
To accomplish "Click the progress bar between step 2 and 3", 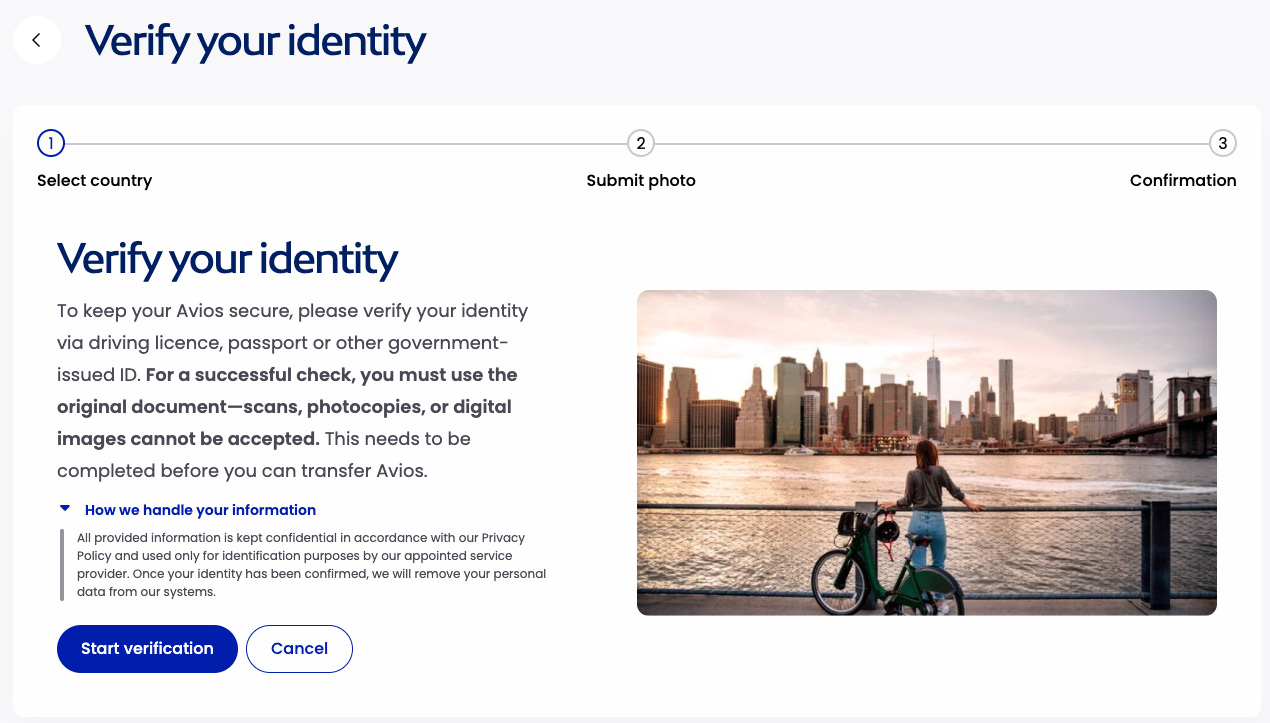I will (x=930, y=143).
